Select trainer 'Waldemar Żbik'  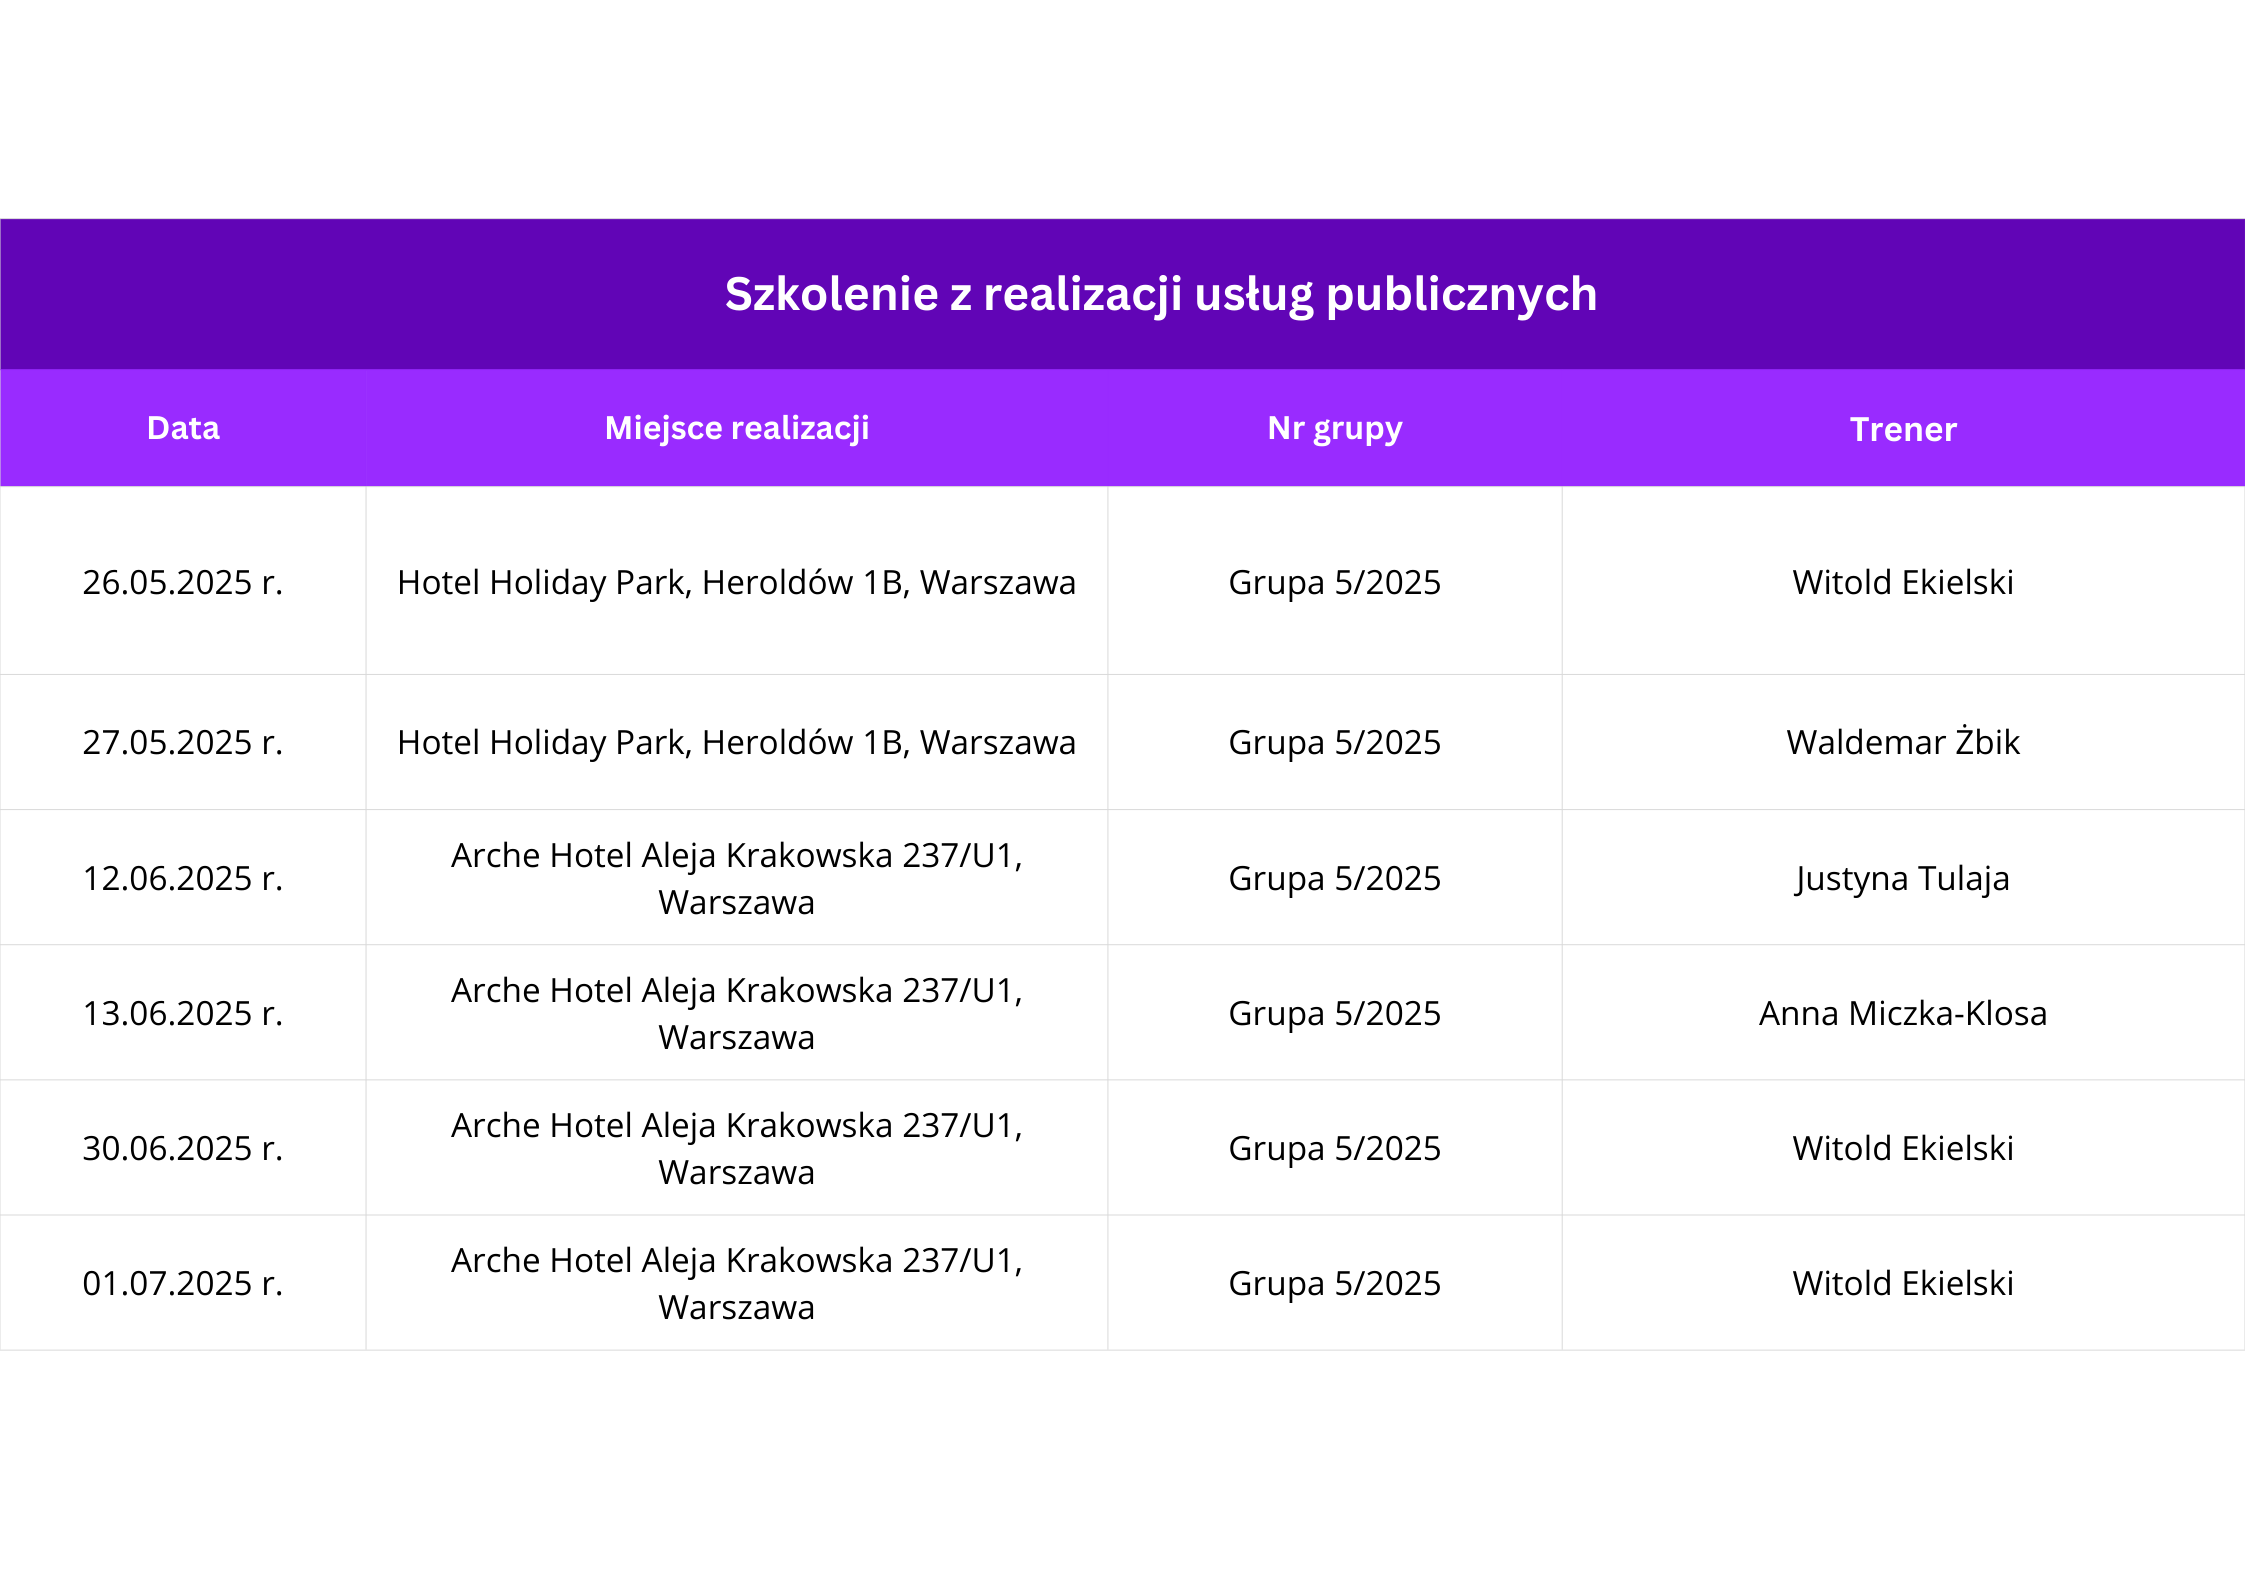1903,741
